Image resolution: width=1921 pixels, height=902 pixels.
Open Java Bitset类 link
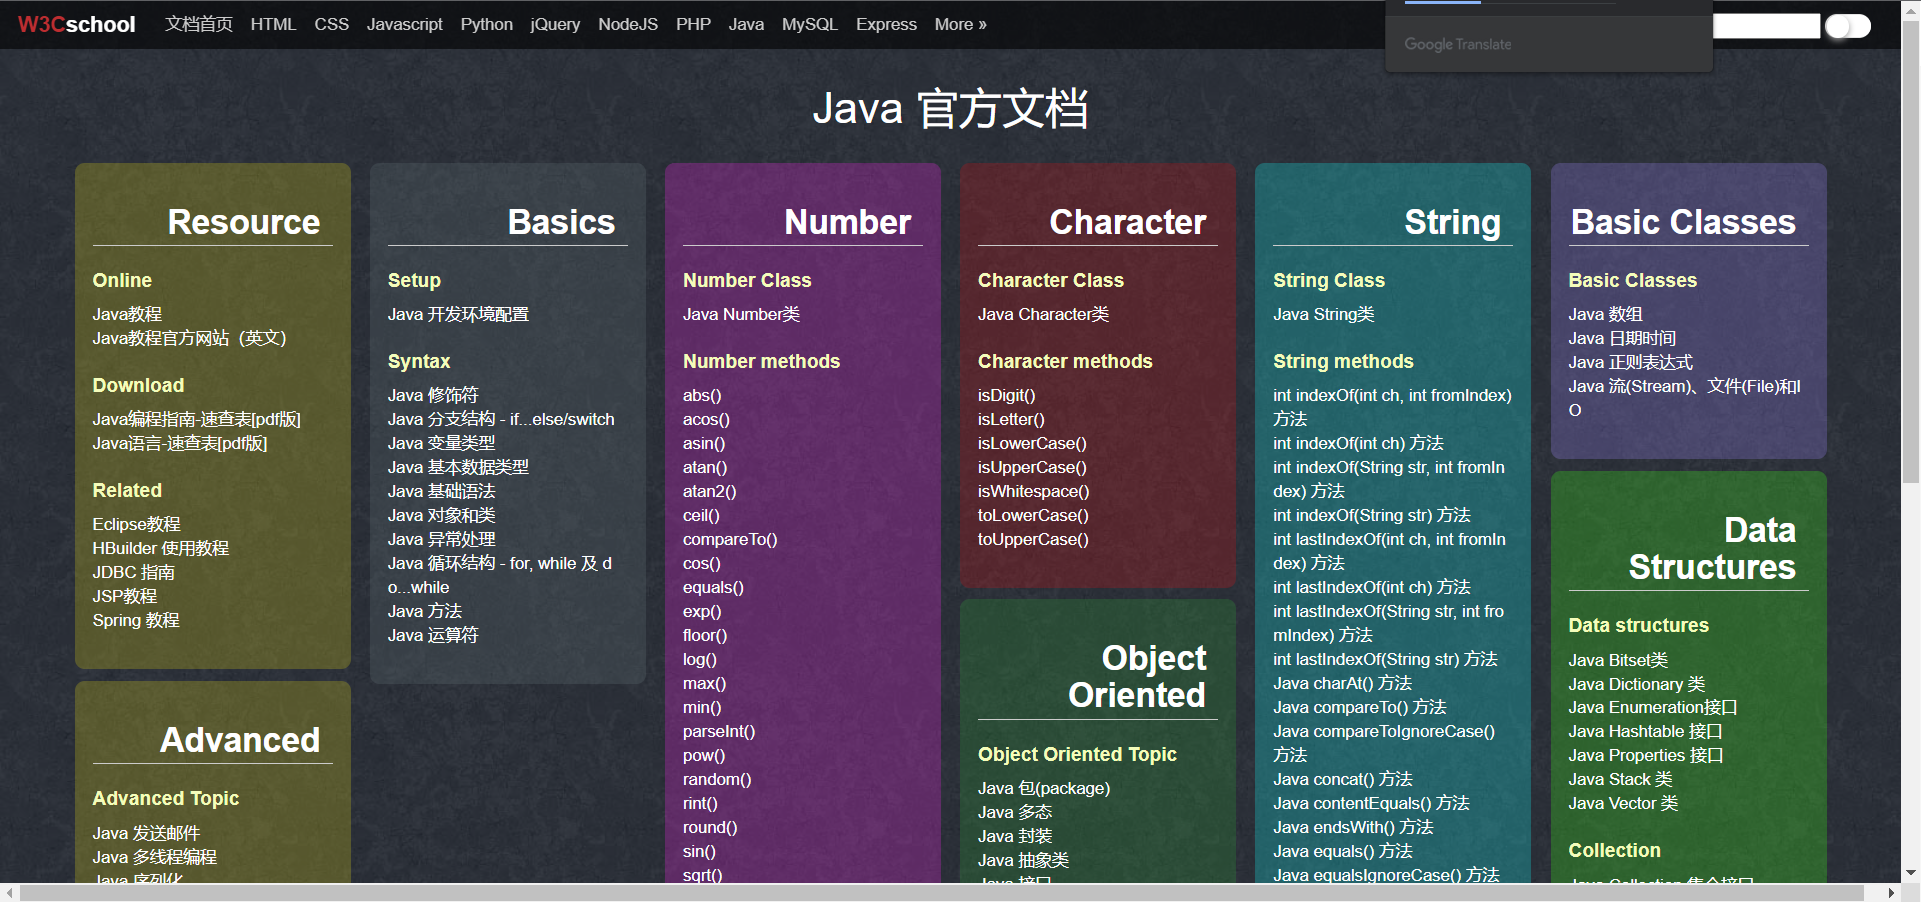point(1618,660)
